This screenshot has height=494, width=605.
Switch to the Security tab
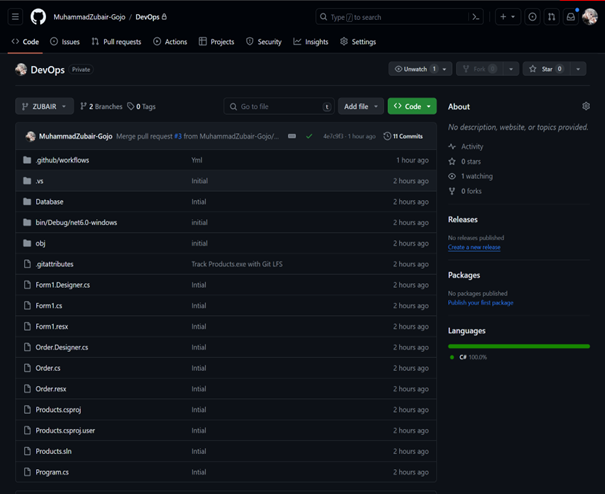[264, 42]
